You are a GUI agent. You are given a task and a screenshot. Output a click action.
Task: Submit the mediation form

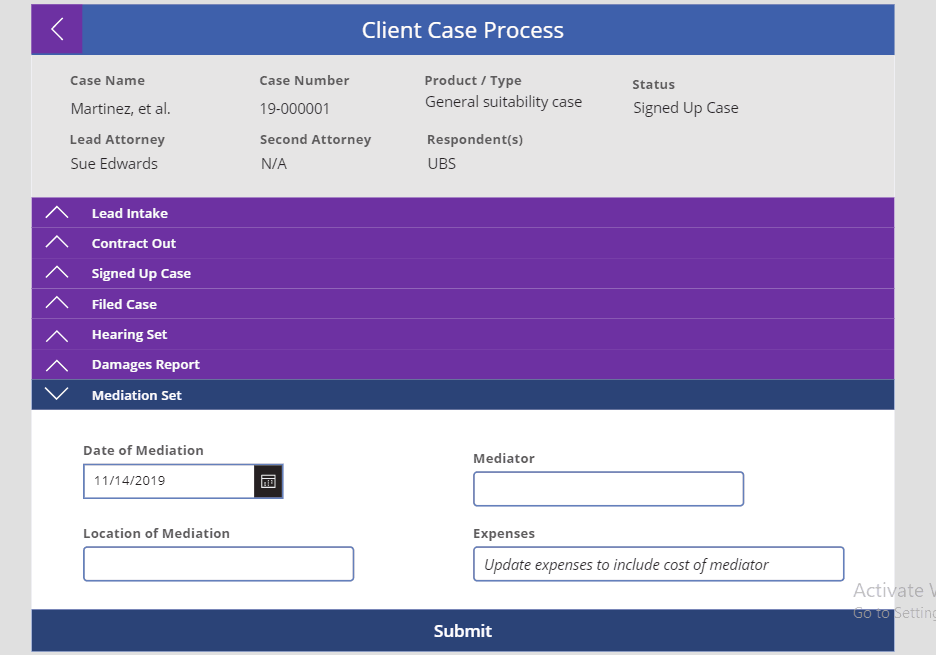[x=463, y=631]
